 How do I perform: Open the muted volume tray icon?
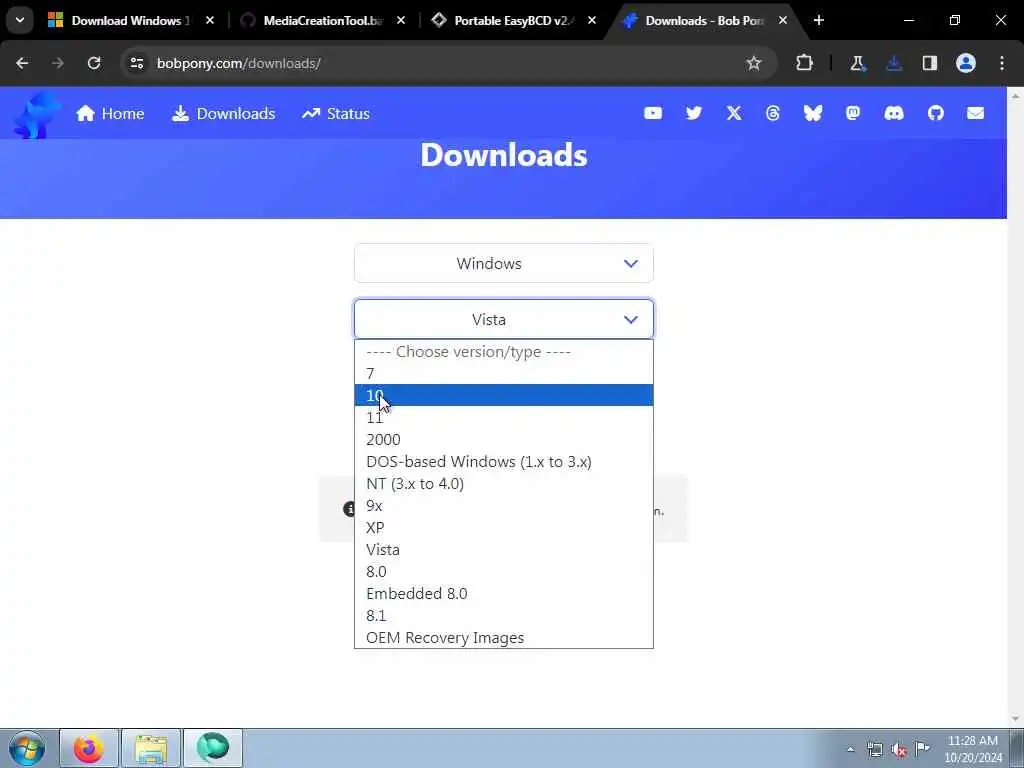[x=899, y=749]
